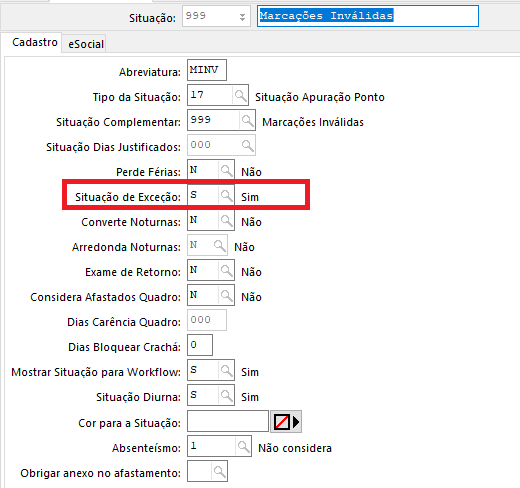The height and width of the screenshot is (488, 520).
Task: Click the Marcações Inválidas description field
Action: [x=368, y=16]
